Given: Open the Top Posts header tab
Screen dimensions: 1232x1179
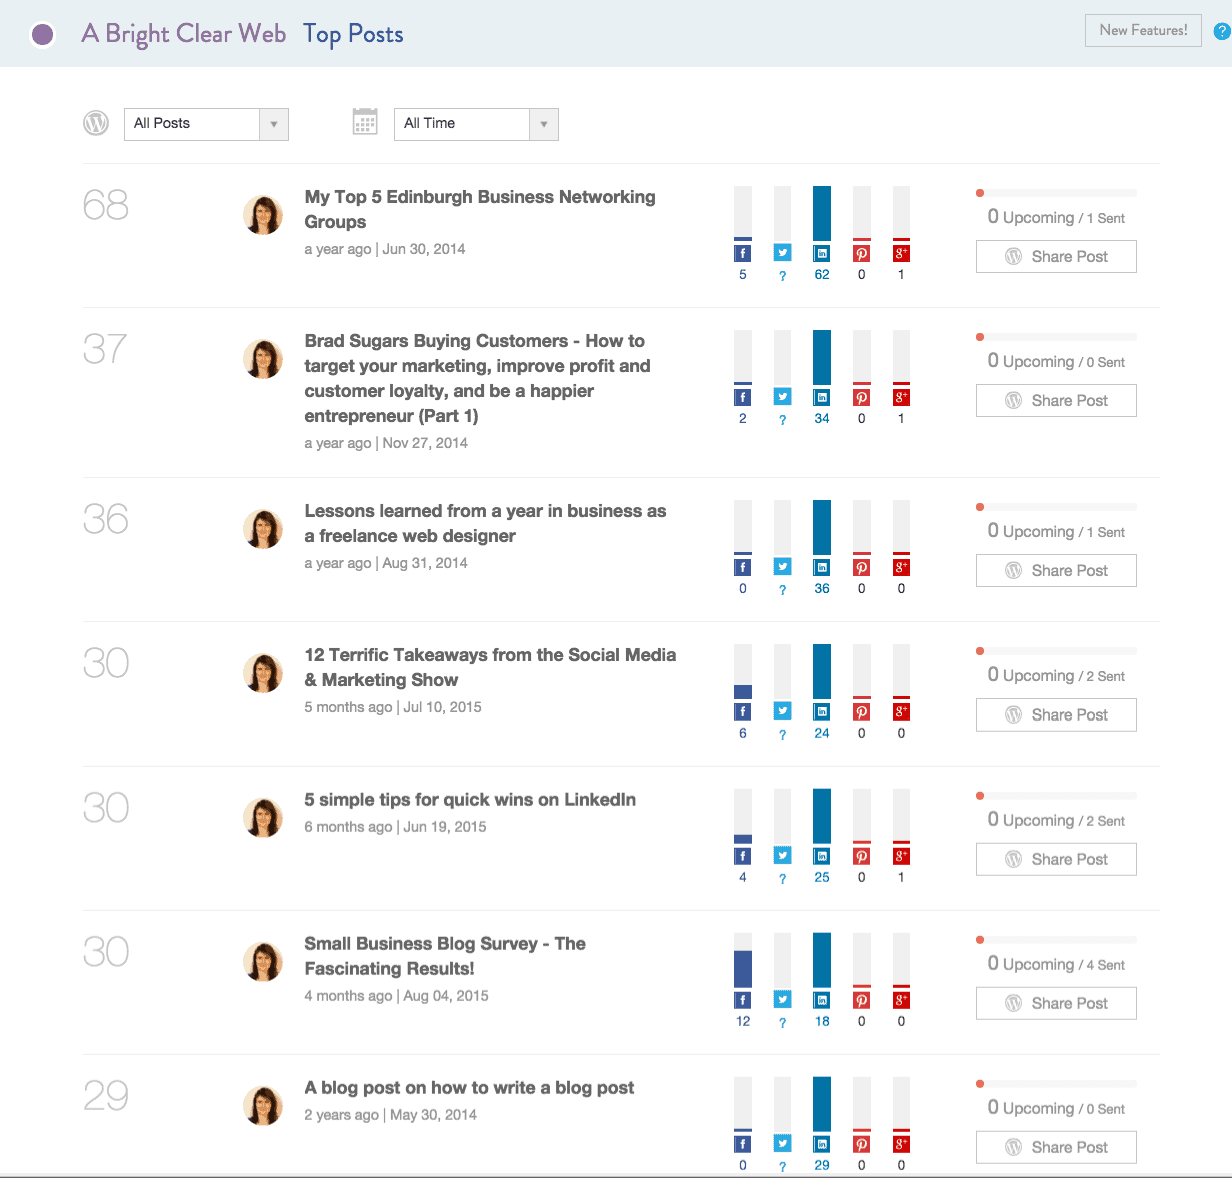Looking at the screenshot, I should (x=353, y=34).
